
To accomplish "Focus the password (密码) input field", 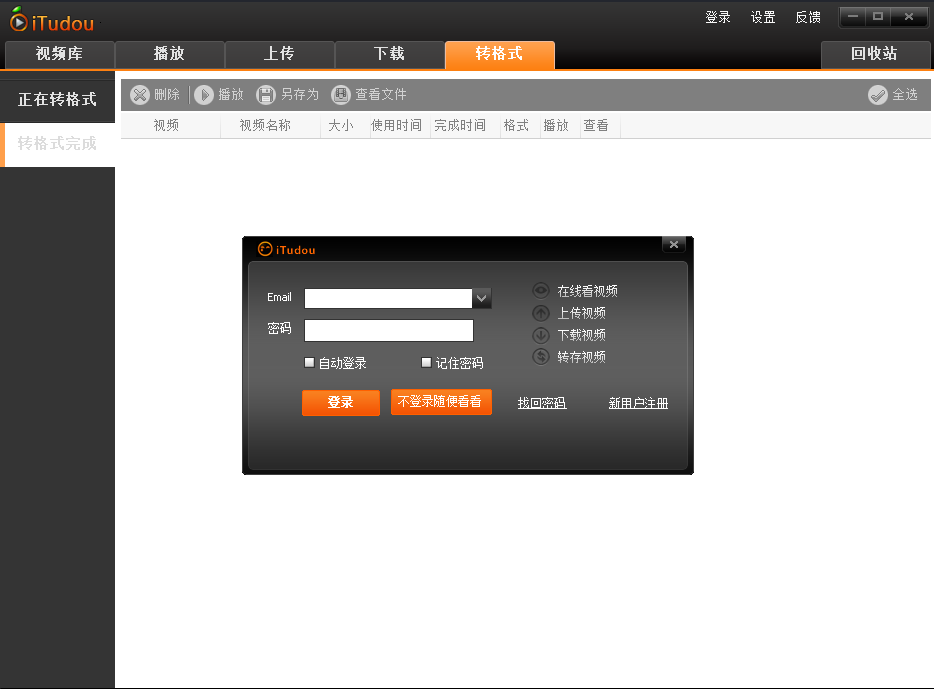I will (389, 331).
